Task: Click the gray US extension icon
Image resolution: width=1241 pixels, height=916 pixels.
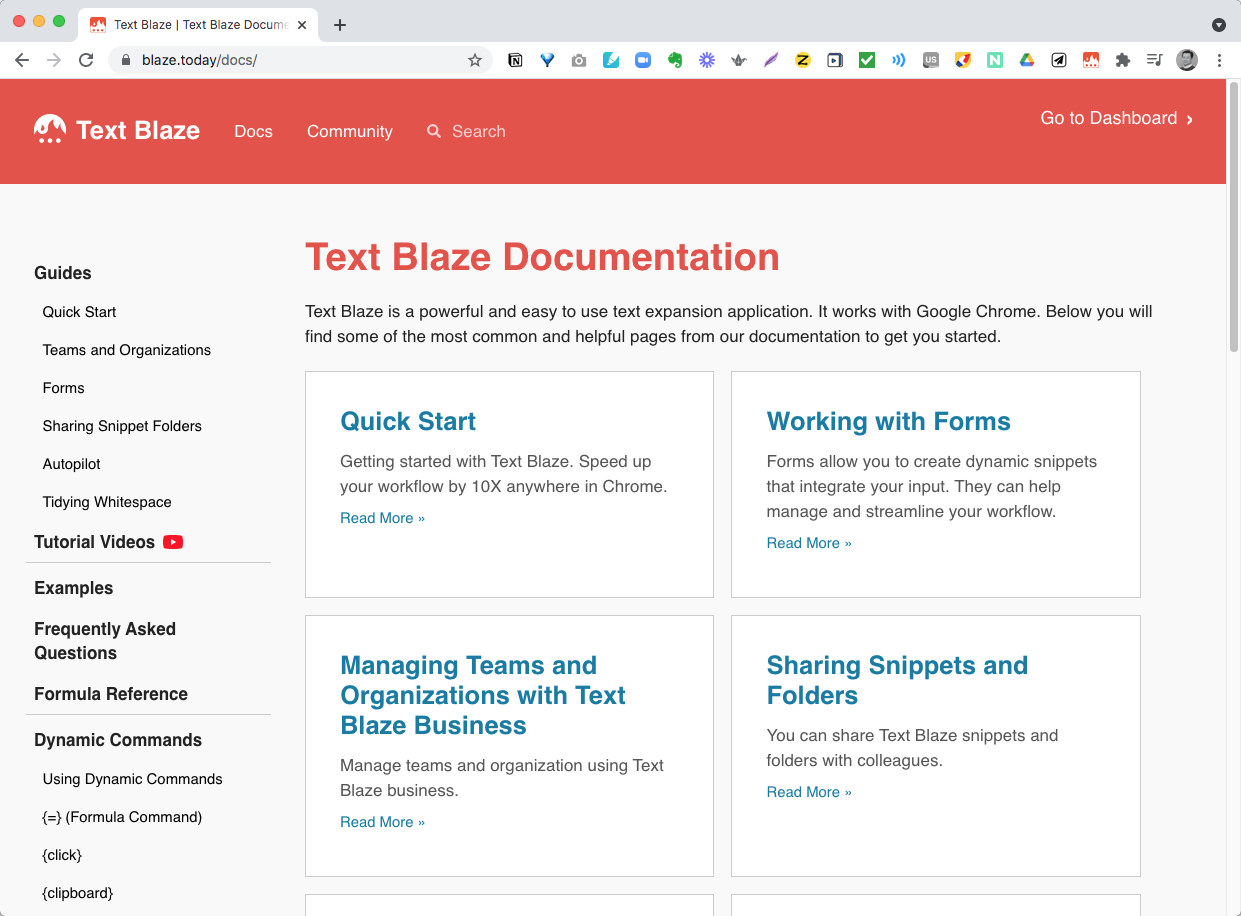Action: [931, 60]
